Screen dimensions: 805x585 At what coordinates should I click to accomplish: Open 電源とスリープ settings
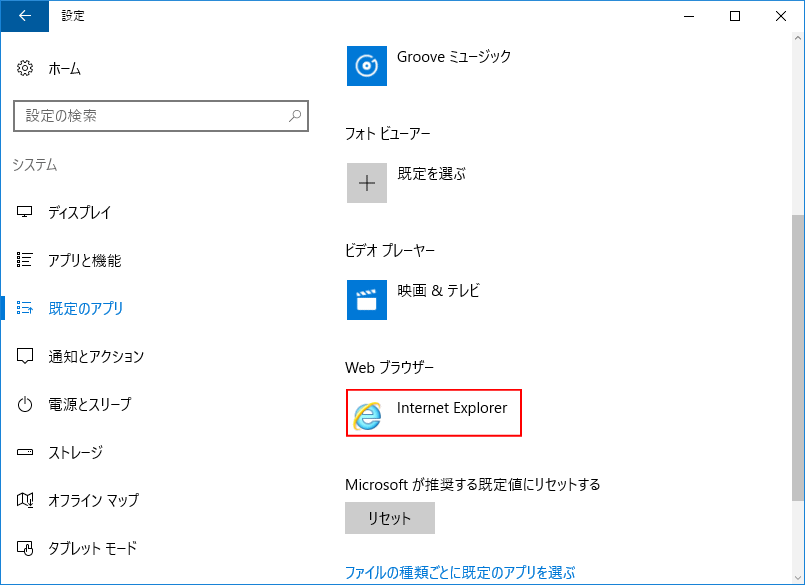[90, 405]
